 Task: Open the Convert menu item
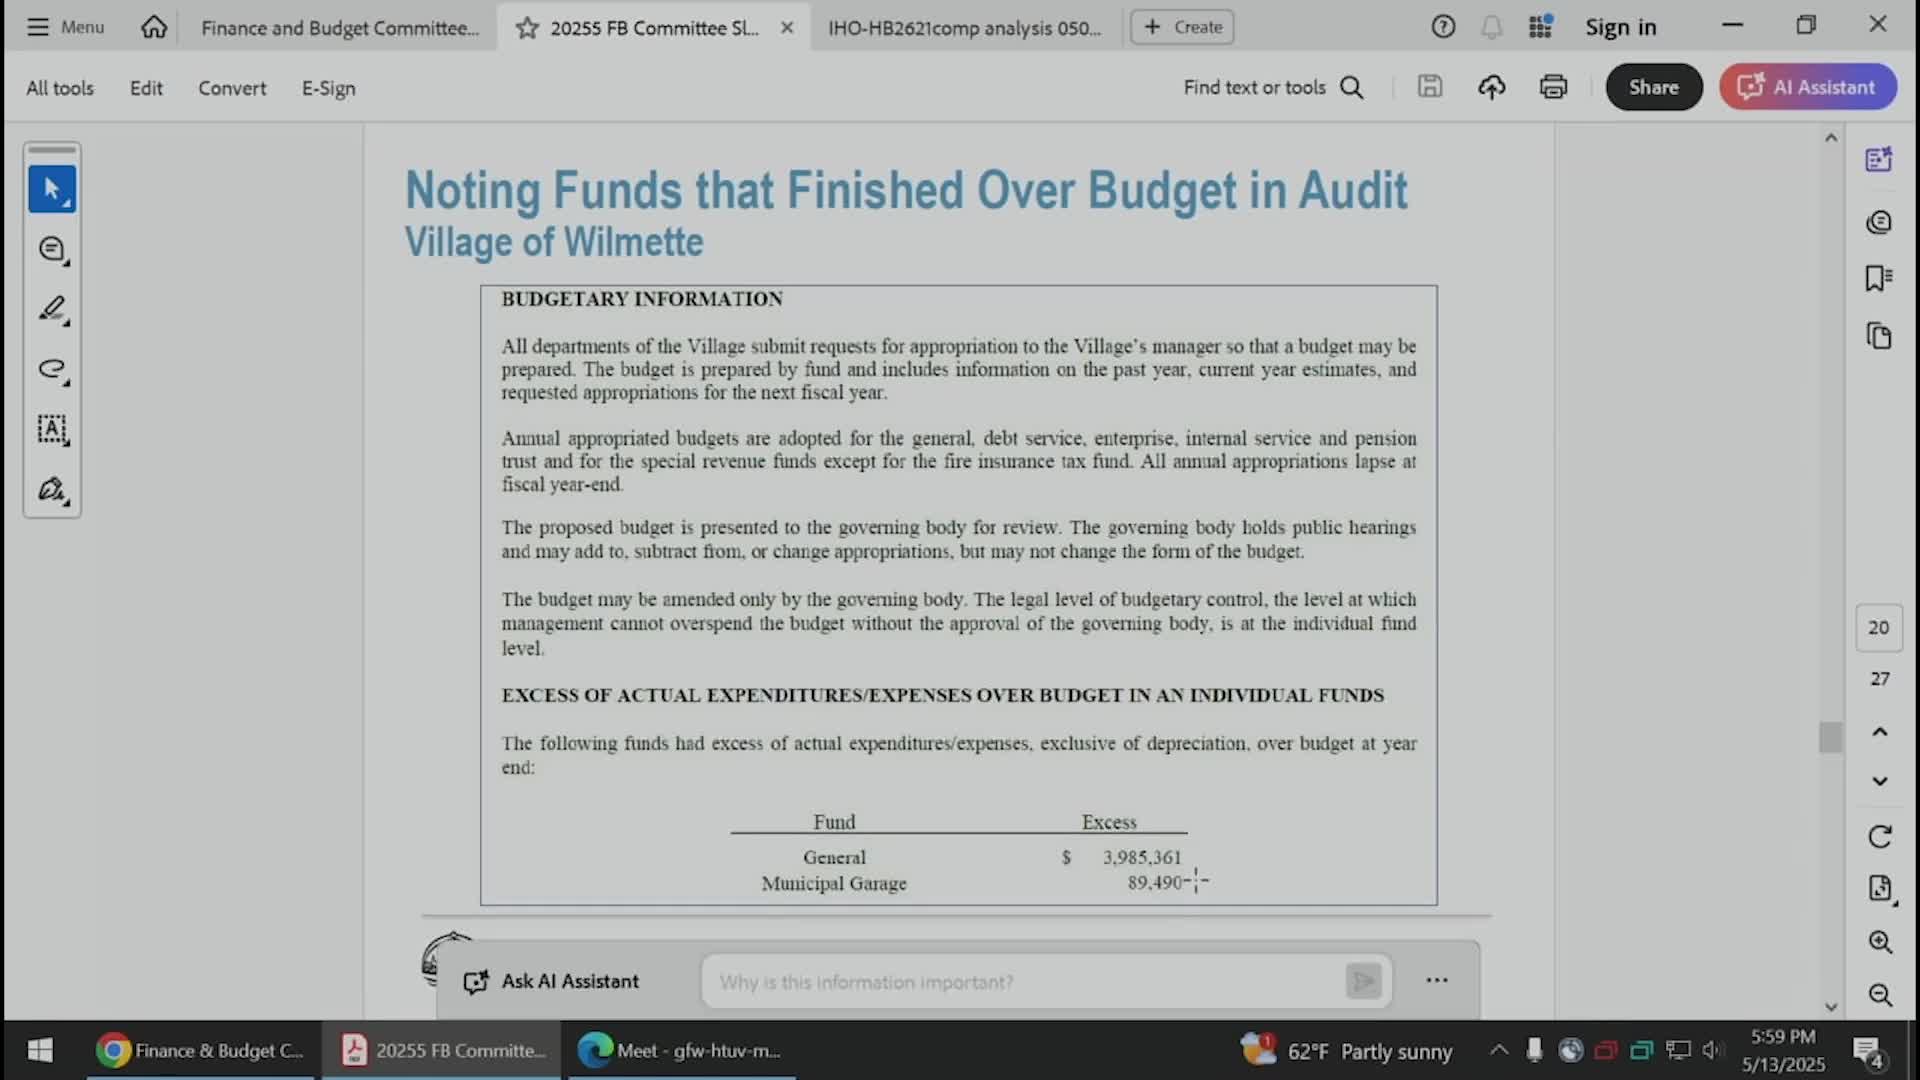[x=232, y=88]
